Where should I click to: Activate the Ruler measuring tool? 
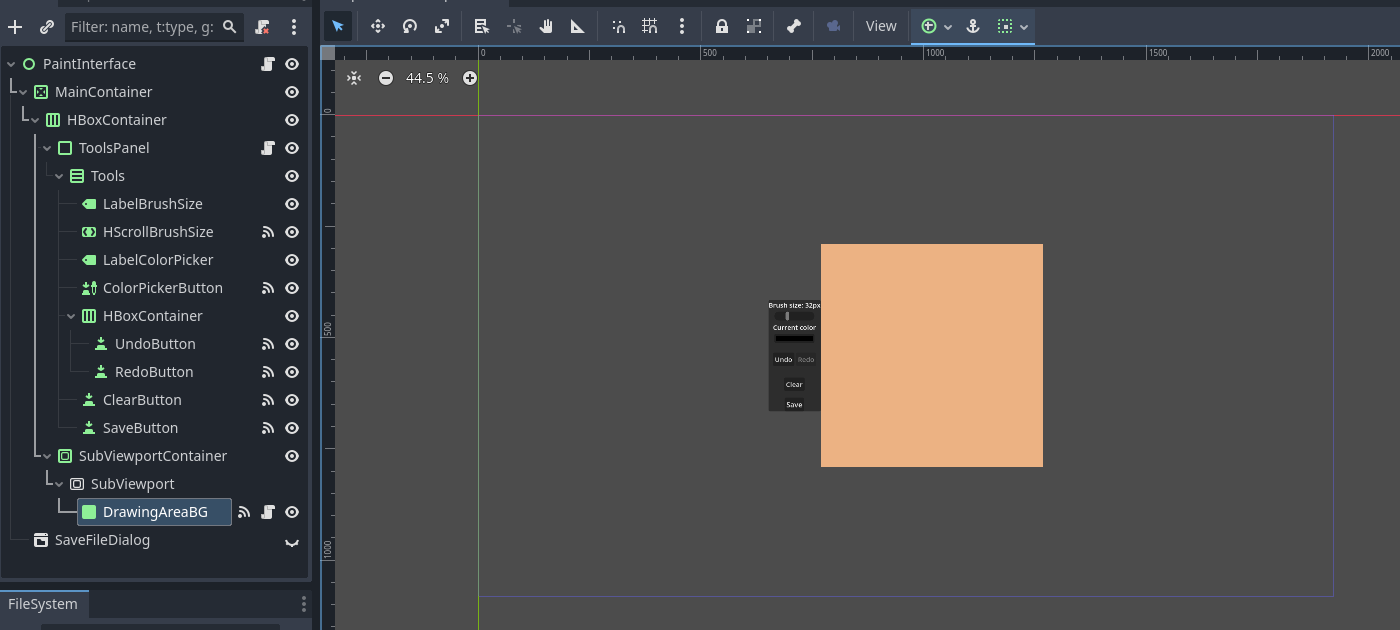[578, 26]
